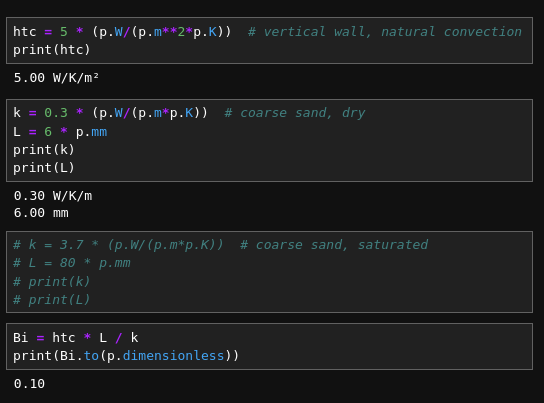Click the comment '# coarse sand, saturated'
The height and width of the screenshot is (403, 544).
(x=334, y=245)
